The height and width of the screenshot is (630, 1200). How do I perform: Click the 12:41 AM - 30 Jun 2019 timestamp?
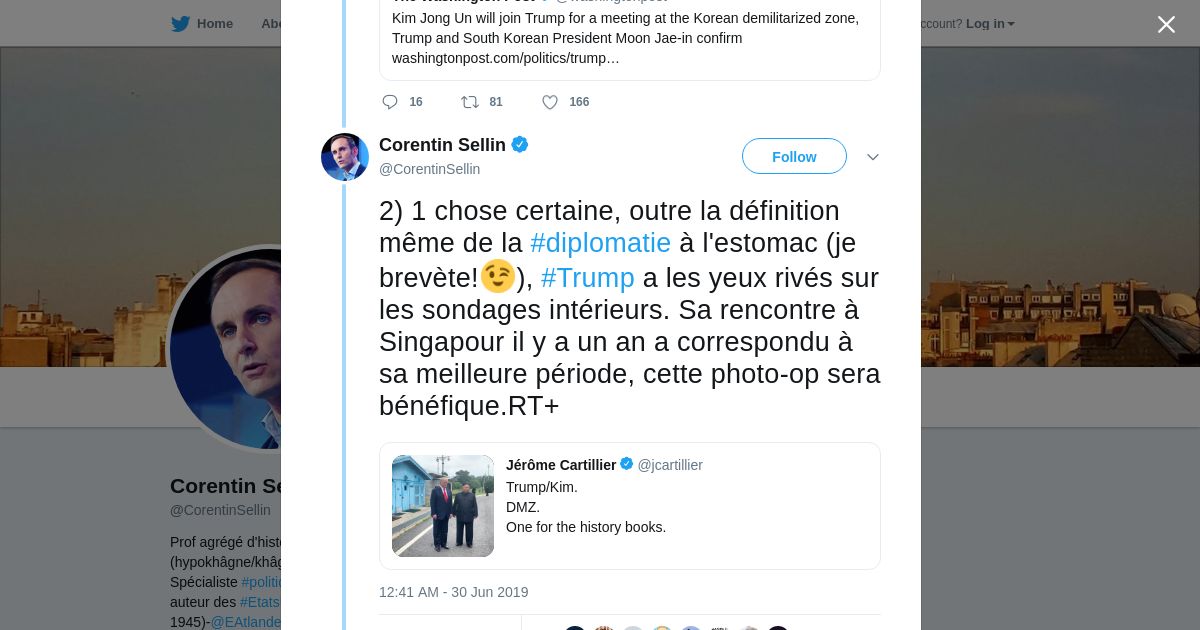point(453,592)
